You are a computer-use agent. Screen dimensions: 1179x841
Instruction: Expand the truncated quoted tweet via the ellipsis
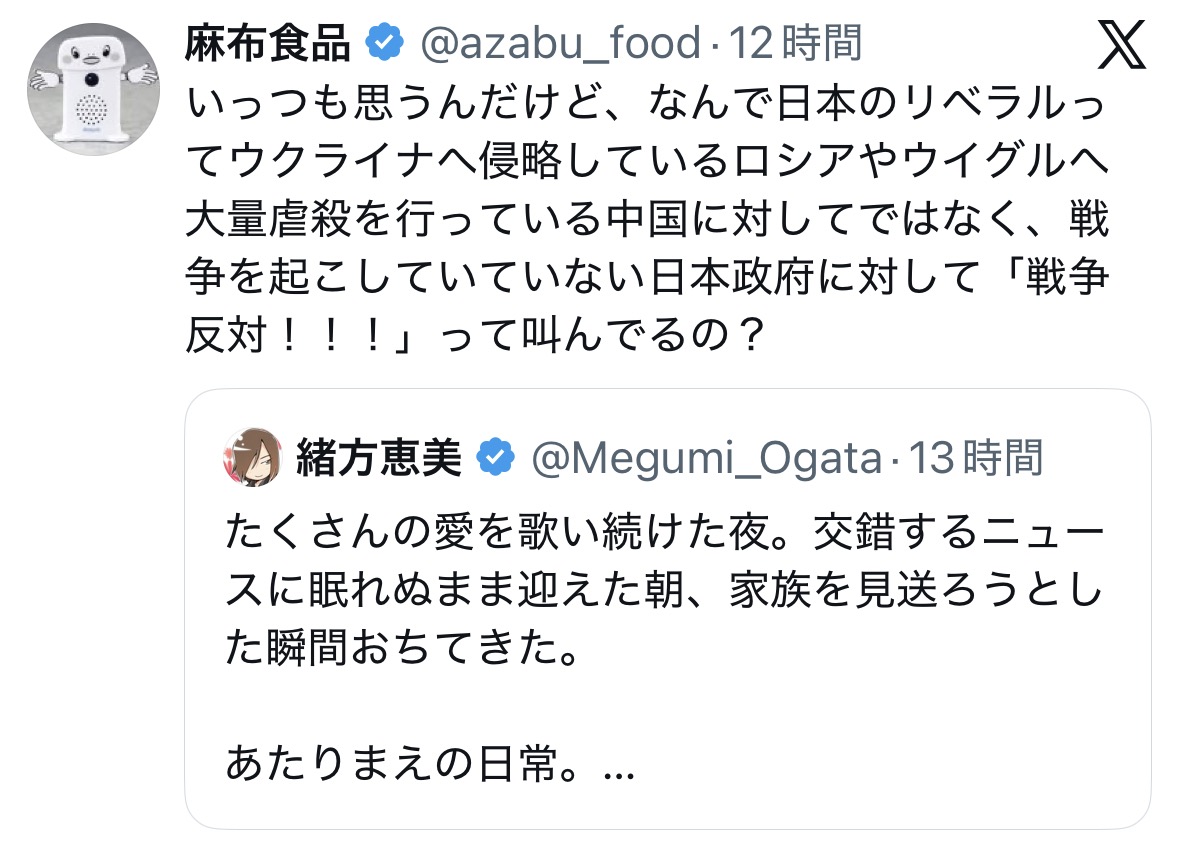coord(620,768)
